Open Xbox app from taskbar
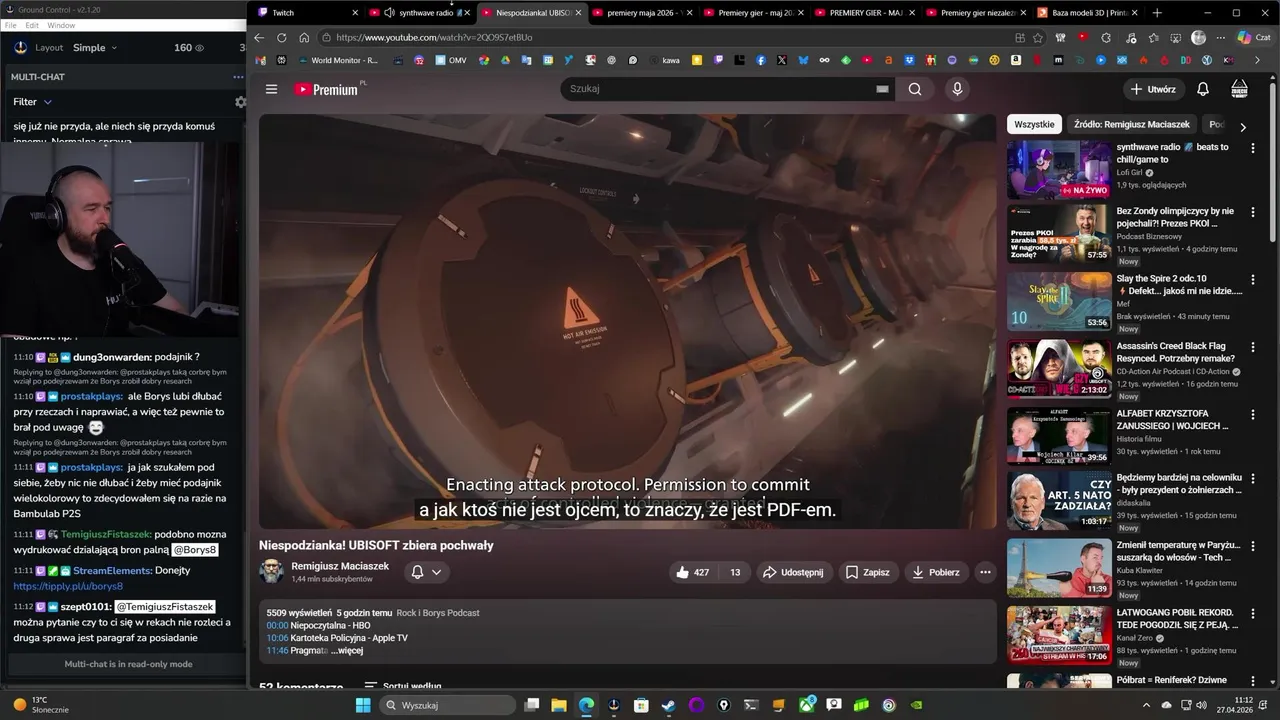Viewport: 1280px width, 720px height. [x=807, y=705]
